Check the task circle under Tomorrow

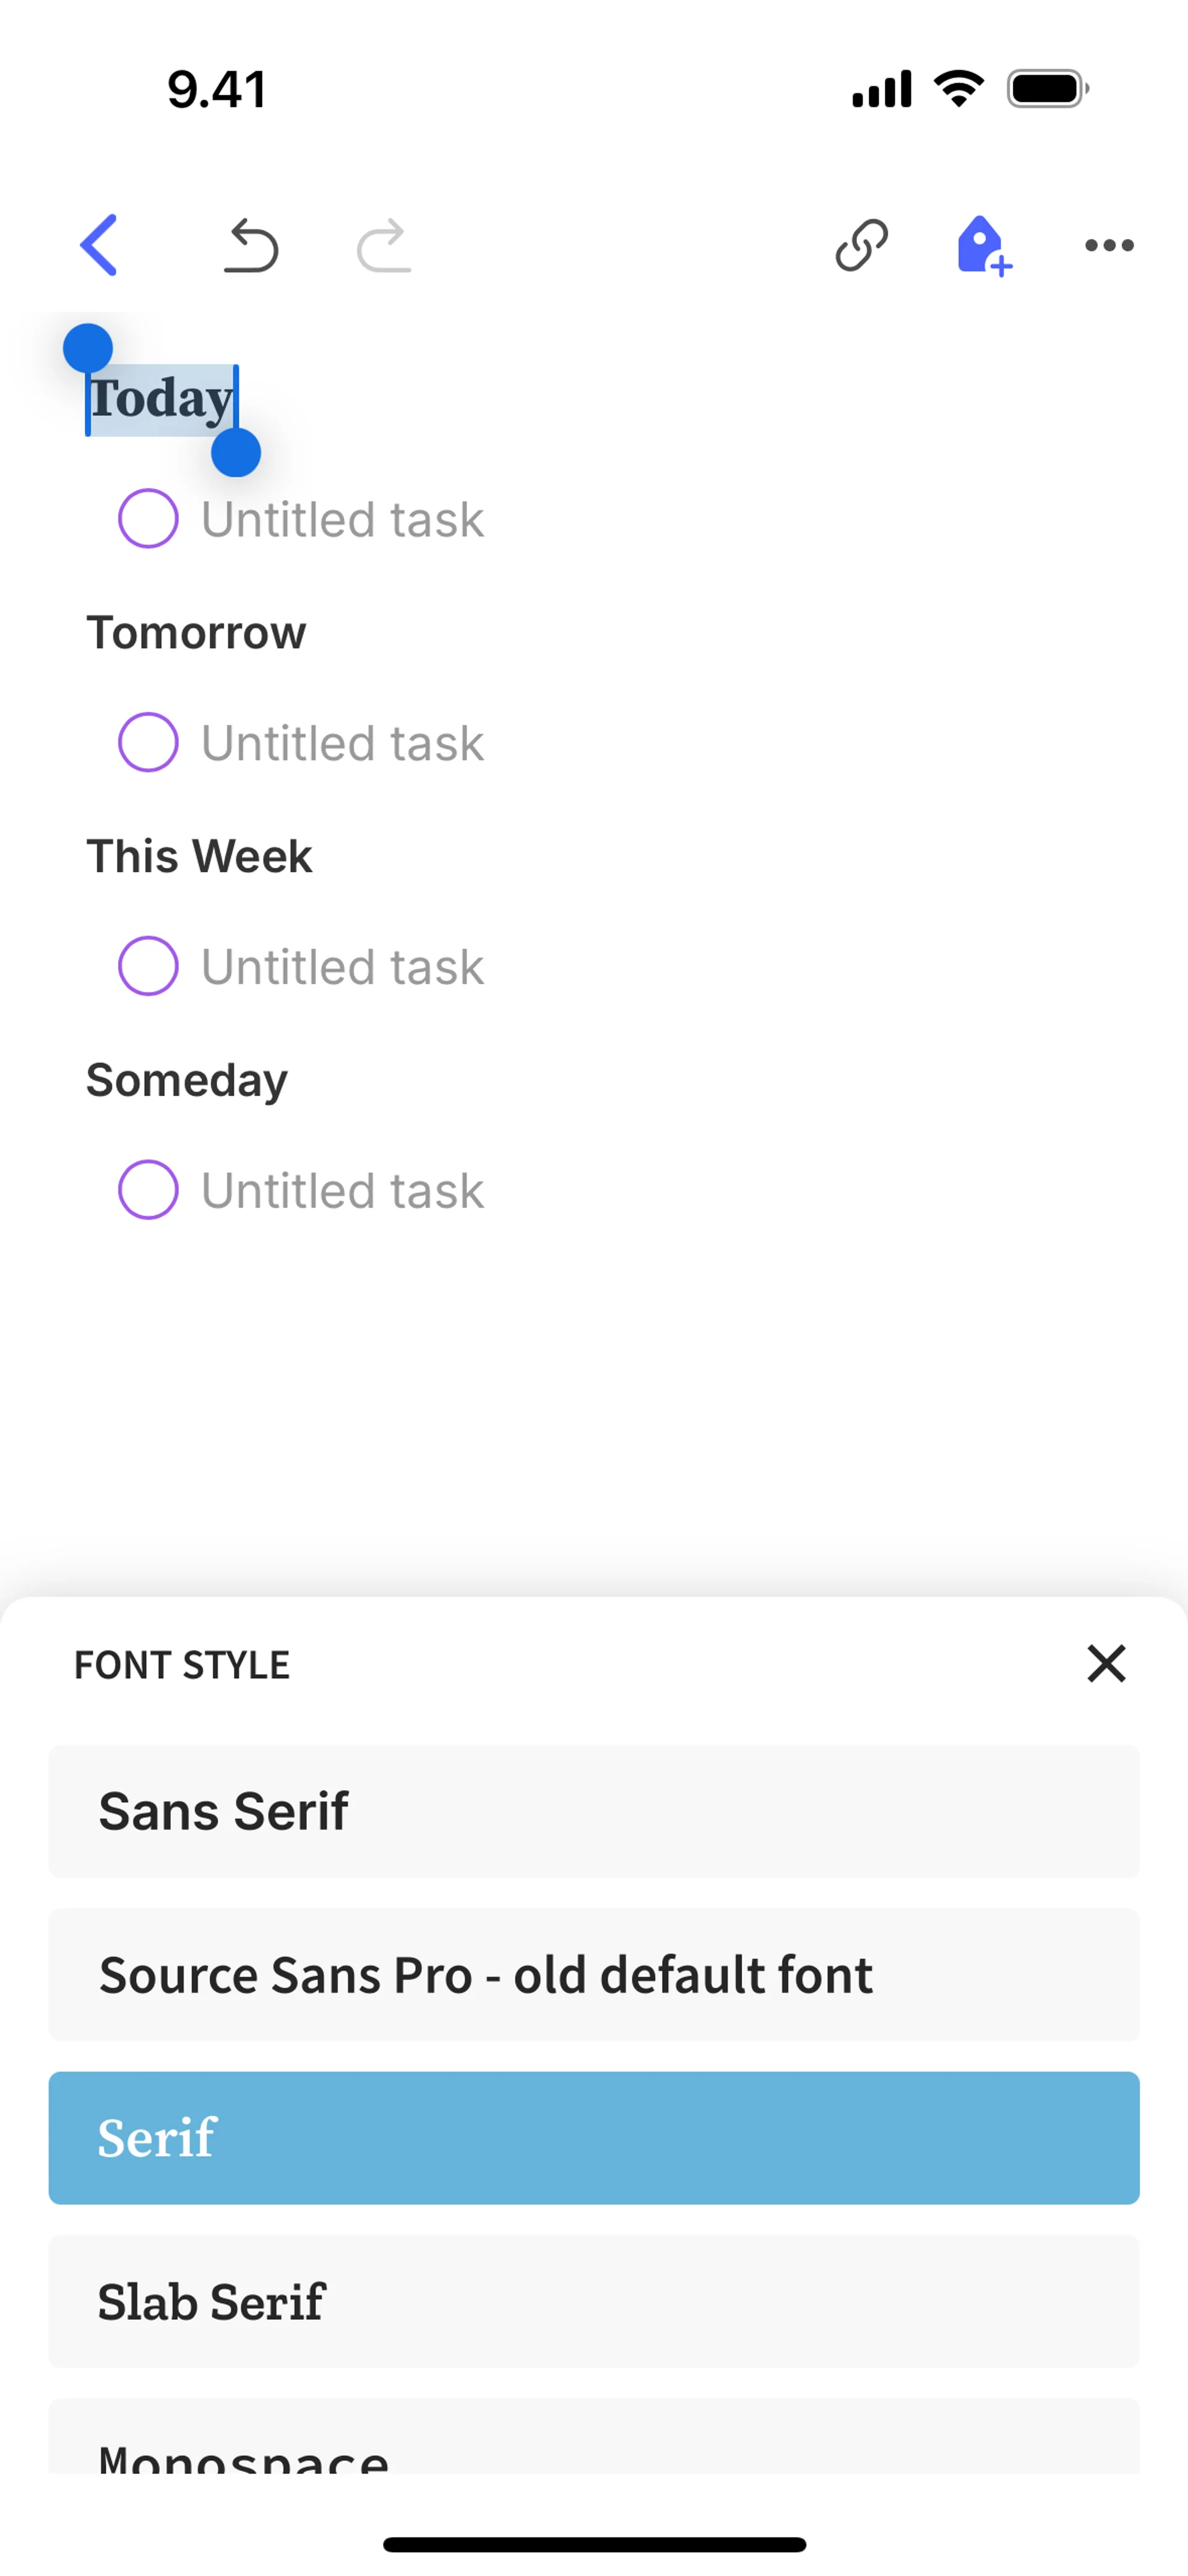[148, 742]
